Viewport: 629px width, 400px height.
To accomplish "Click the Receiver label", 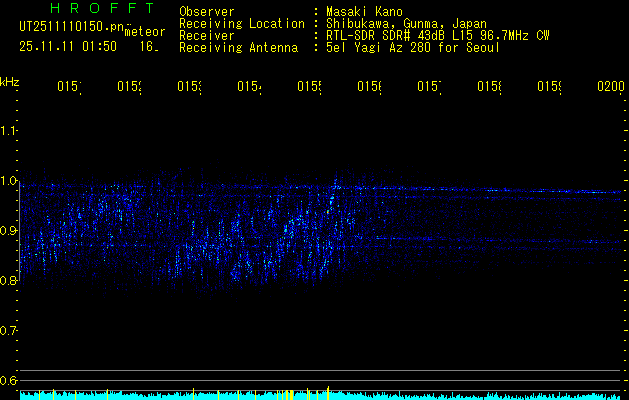I will [207, 36].
